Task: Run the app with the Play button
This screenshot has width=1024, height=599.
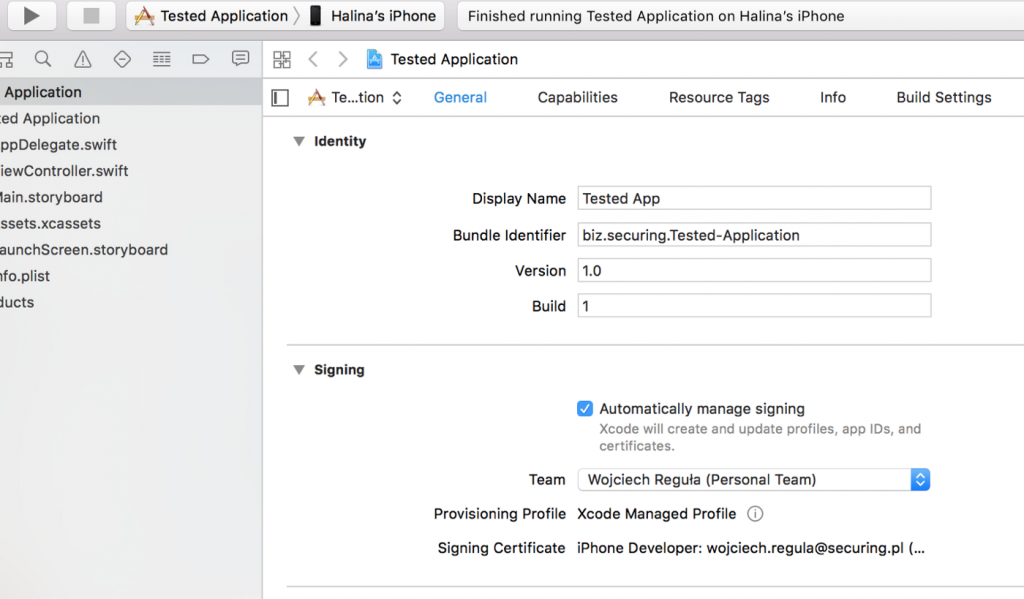Action: pos(31,15)
